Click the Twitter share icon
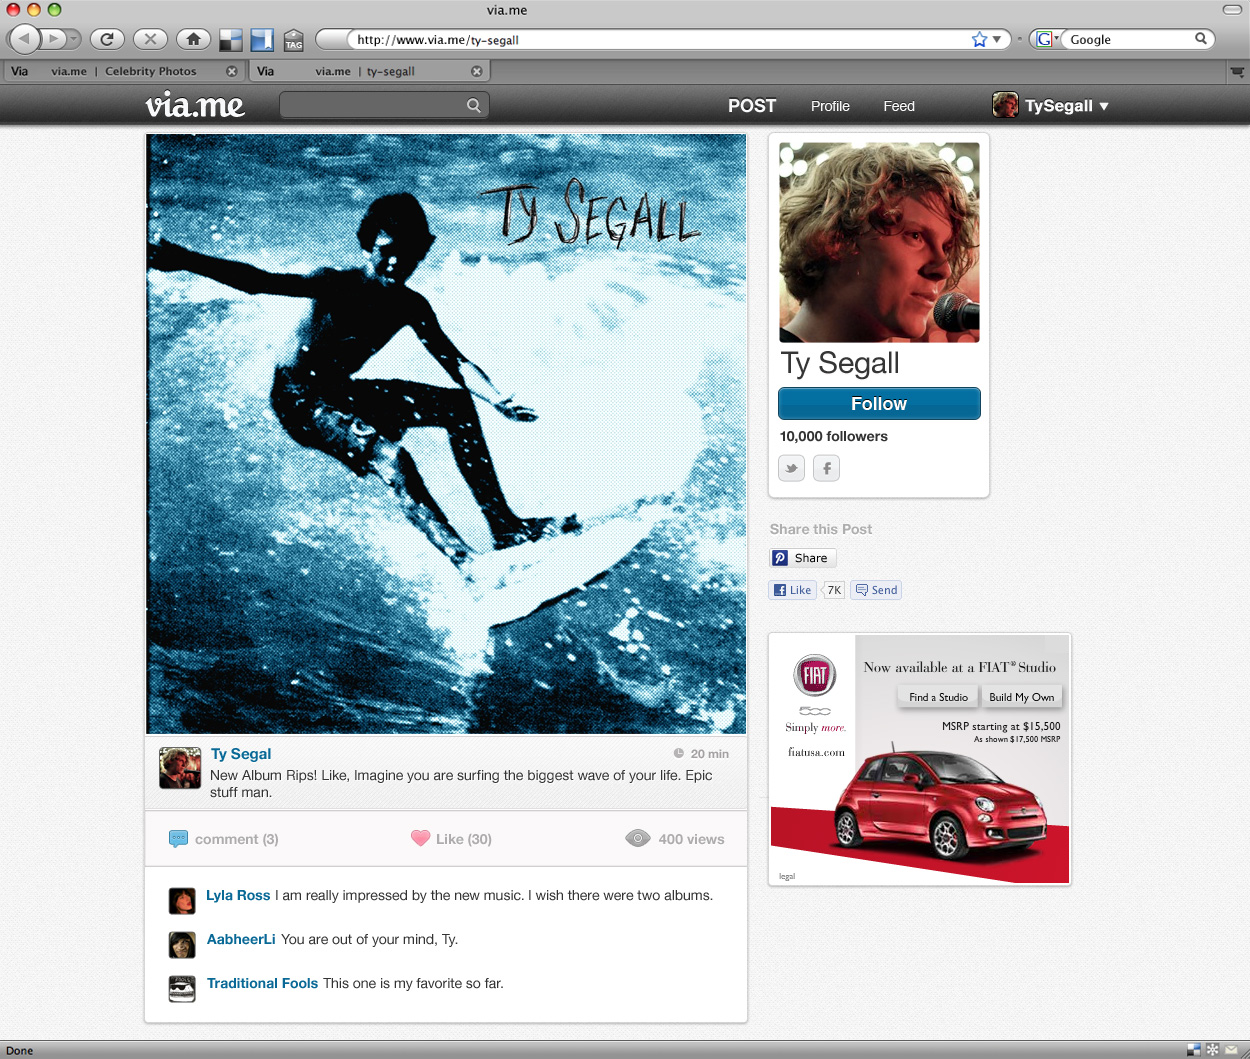This screenshot has height=1059, width=1250. (791, 468)
